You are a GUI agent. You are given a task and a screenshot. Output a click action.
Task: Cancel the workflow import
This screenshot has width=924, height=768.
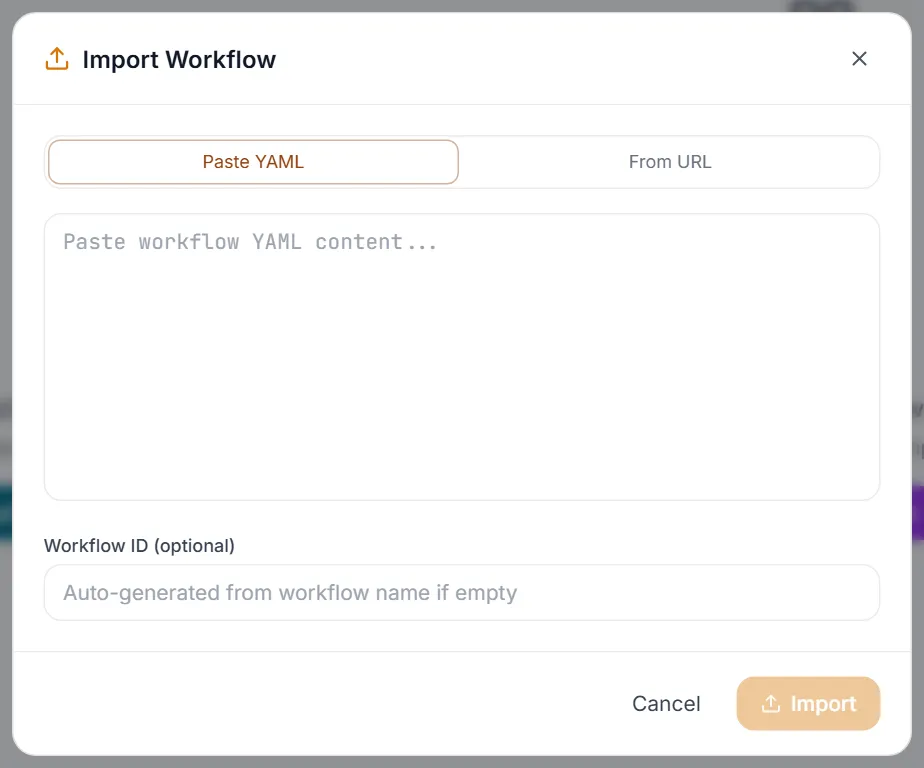pos(666,704)
